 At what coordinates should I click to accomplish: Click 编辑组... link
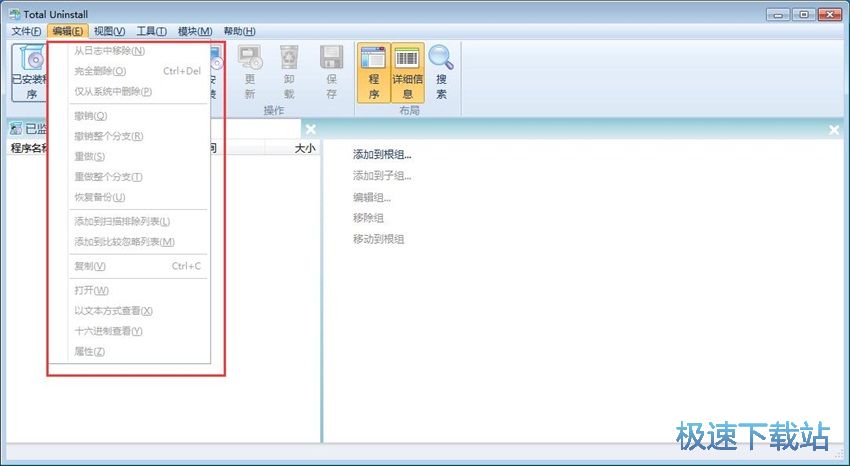[372, 198]
